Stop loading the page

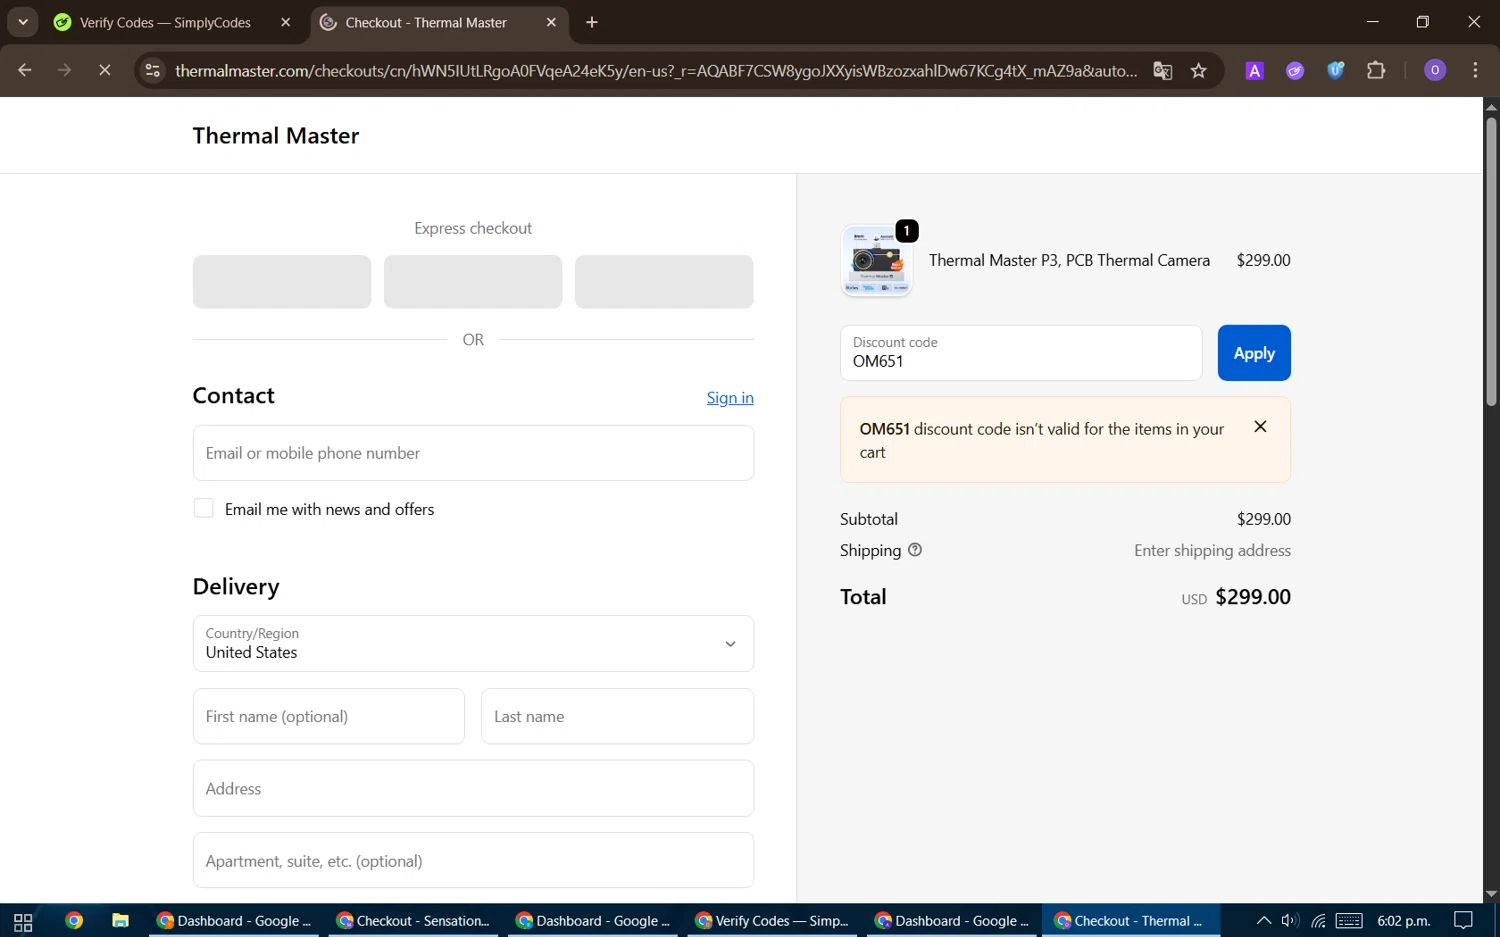click(105, 70)
